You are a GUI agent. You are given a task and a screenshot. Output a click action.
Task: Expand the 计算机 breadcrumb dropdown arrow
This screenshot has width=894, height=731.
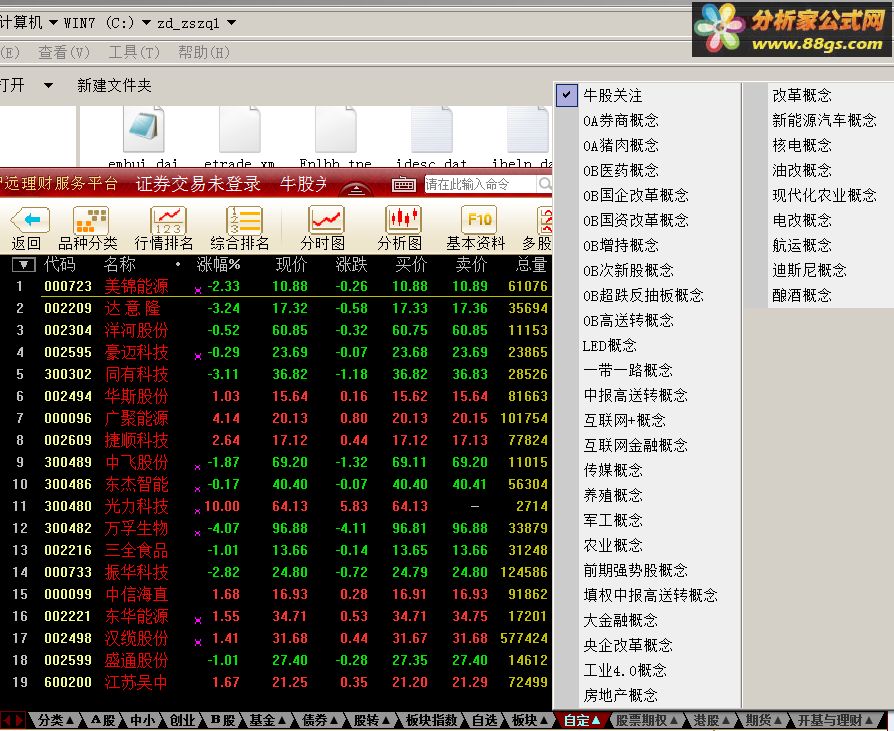click(53, 23)
